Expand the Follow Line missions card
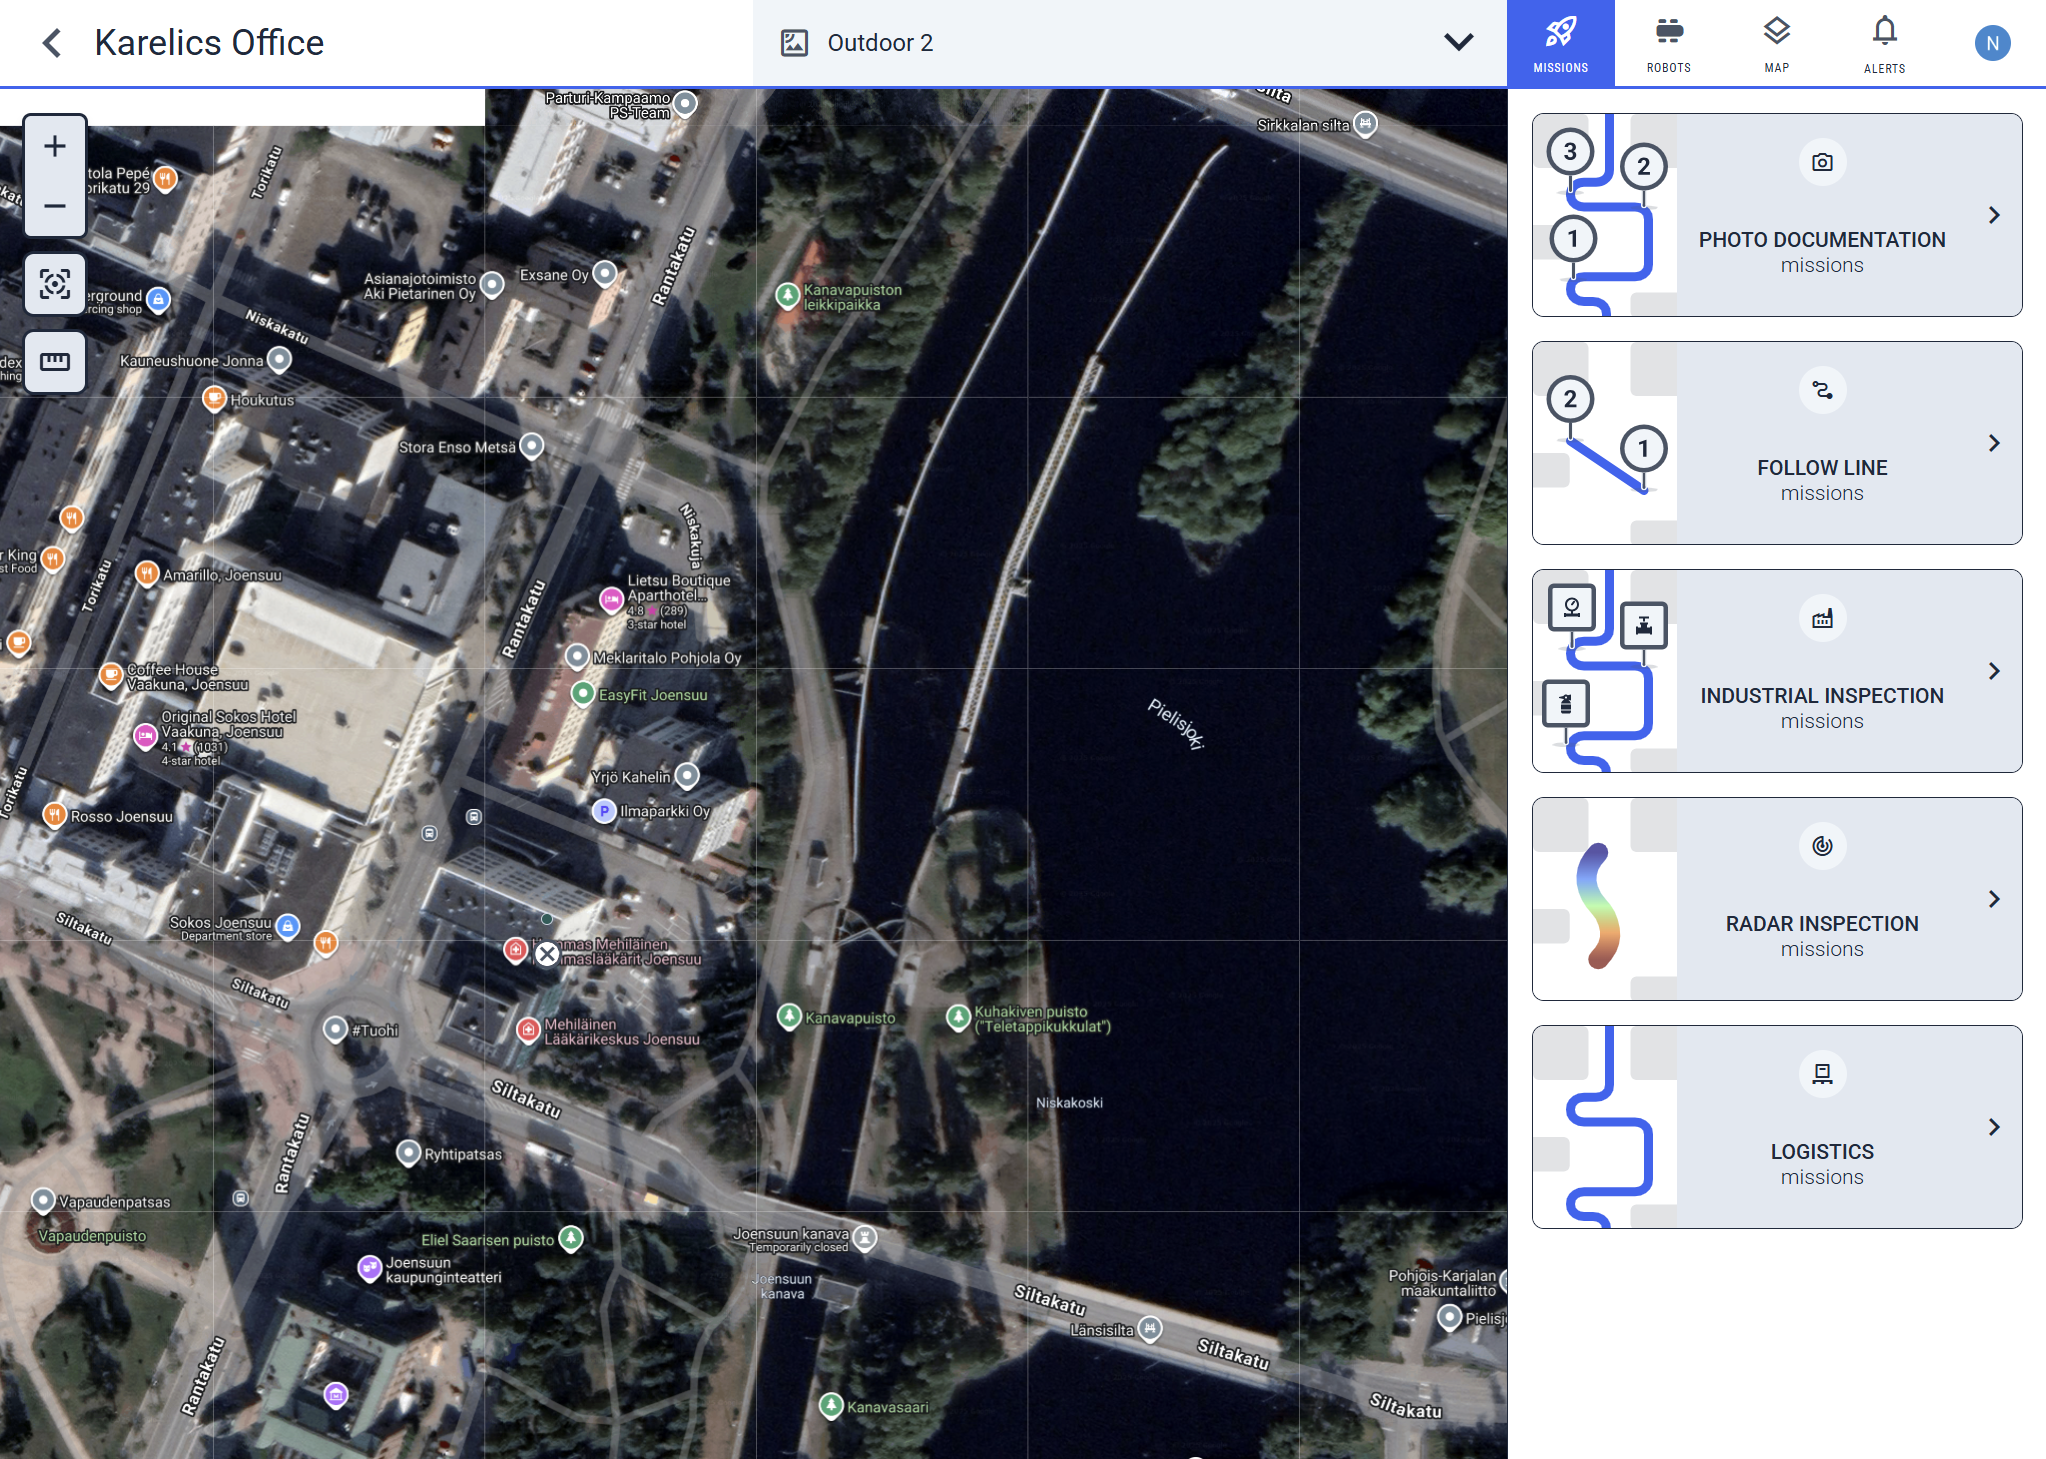 (x=1994, y=443)
